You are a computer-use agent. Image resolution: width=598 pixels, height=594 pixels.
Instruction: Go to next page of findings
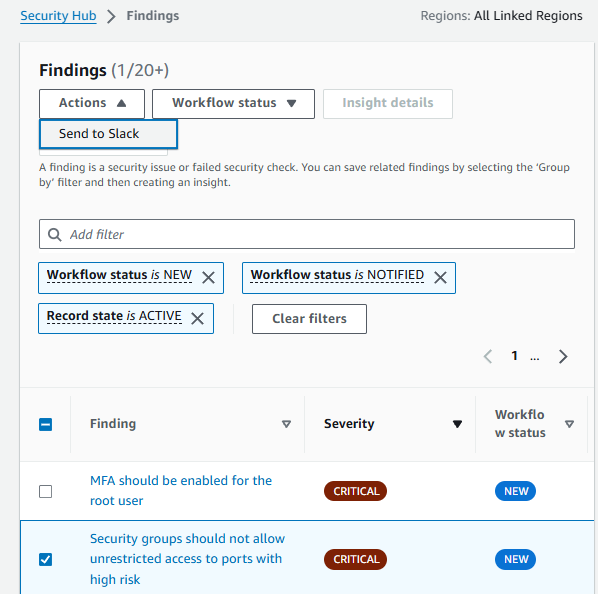click(563, 356)
